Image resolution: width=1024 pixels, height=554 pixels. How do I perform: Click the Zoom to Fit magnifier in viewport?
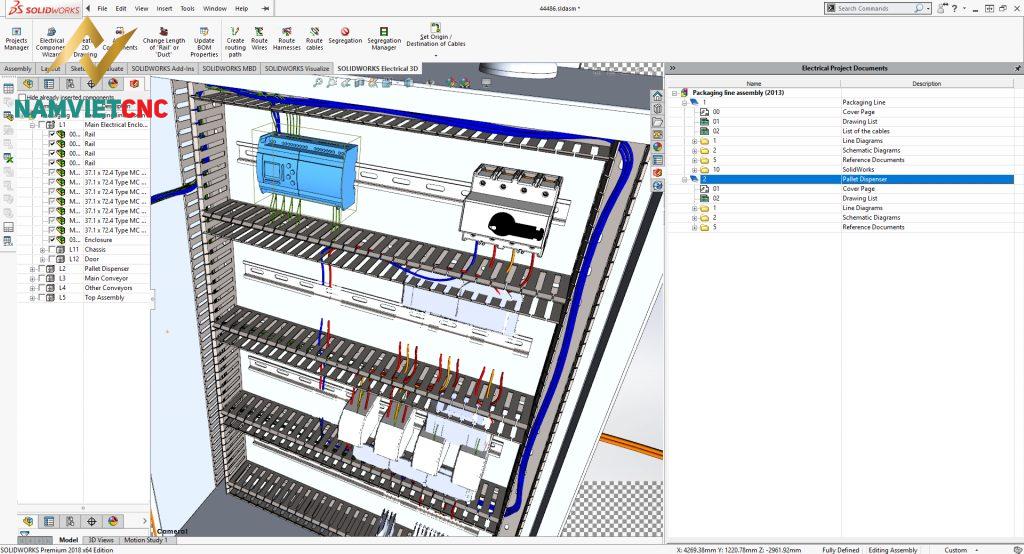pyautogui.click(x=318, y=83)
